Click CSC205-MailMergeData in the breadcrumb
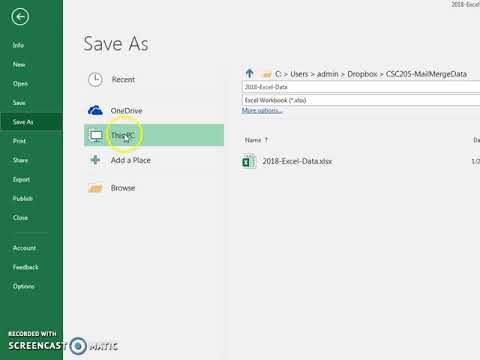 (426, 74)
